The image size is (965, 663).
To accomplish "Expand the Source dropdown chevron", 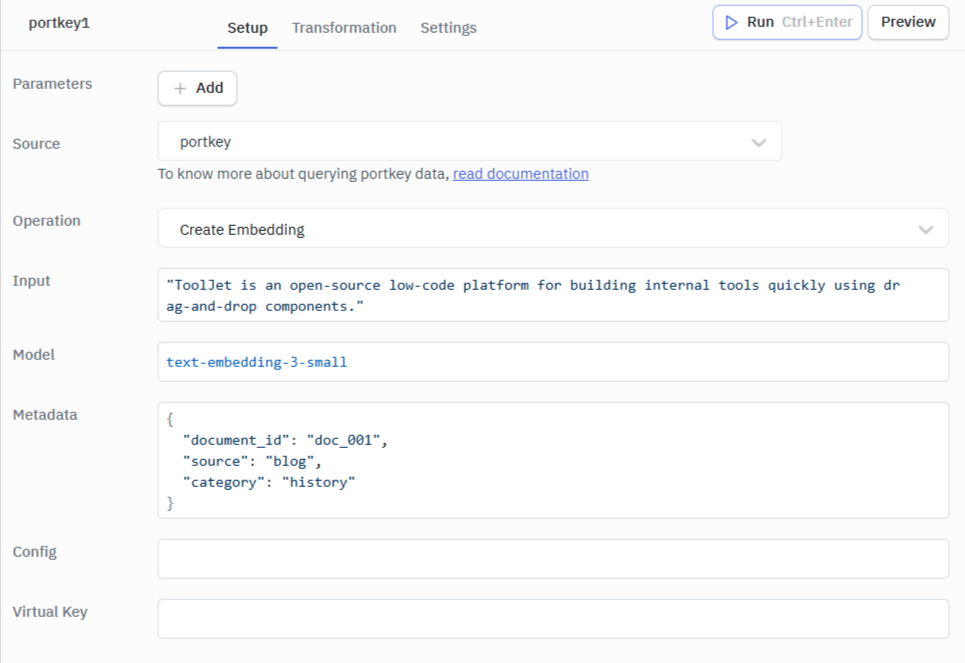I will point(759,142).
